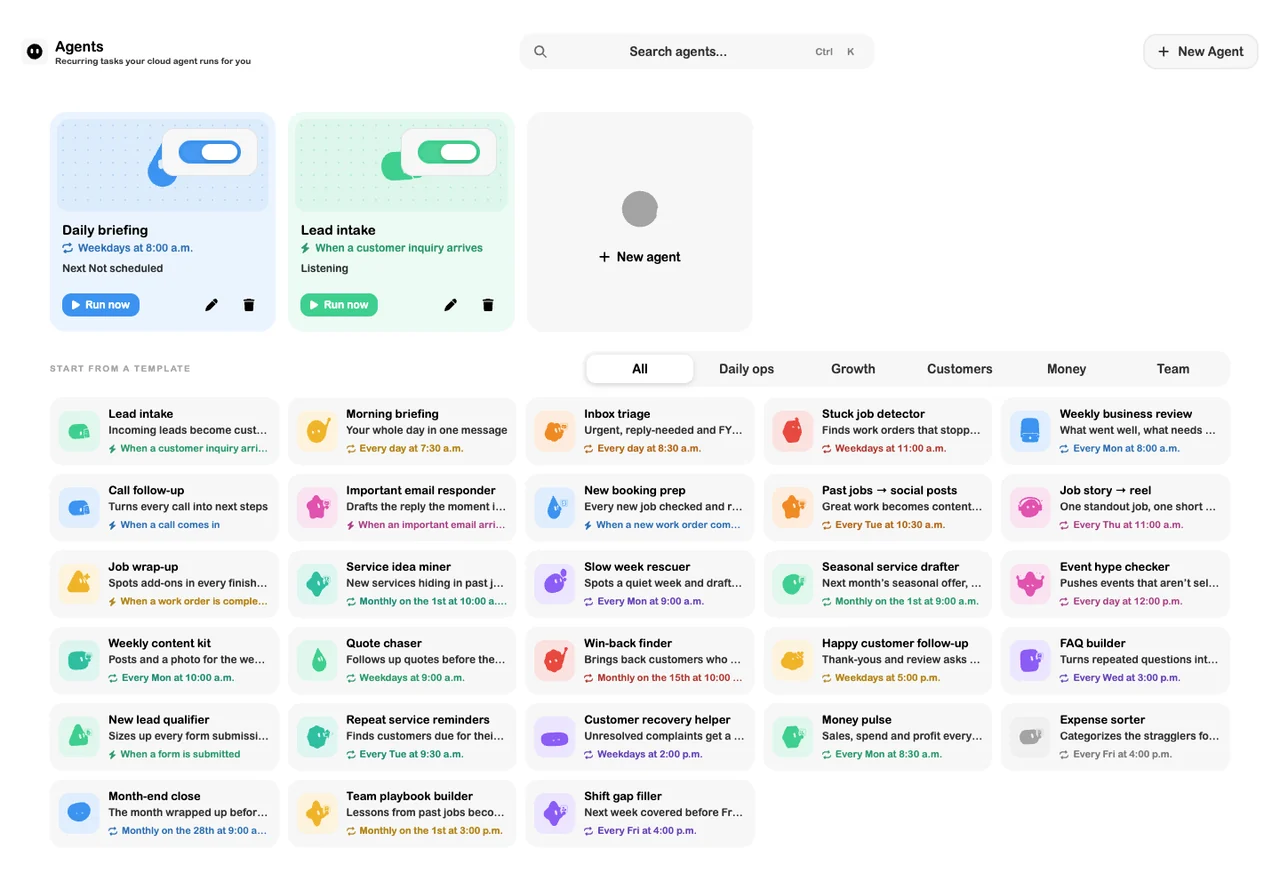The width and height of the screenshot is (1280, 889).
Task: Click the Important email responder template icon
Action: (x=317, y=508)
